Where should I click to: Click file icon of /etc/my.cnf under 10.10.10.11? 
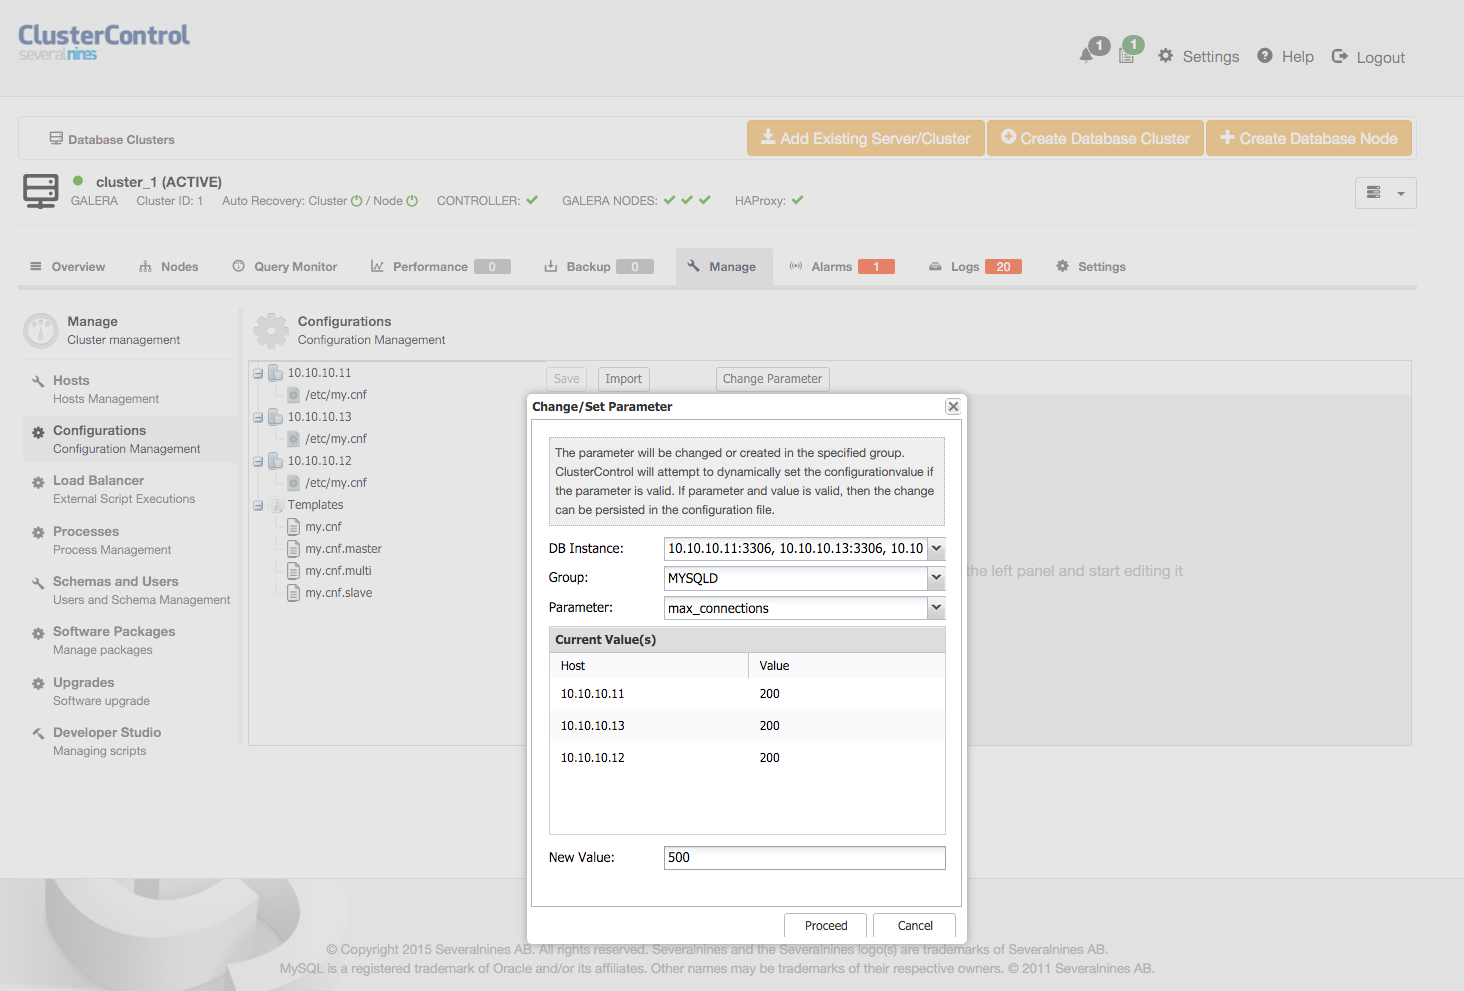click(x=294, y=395)
